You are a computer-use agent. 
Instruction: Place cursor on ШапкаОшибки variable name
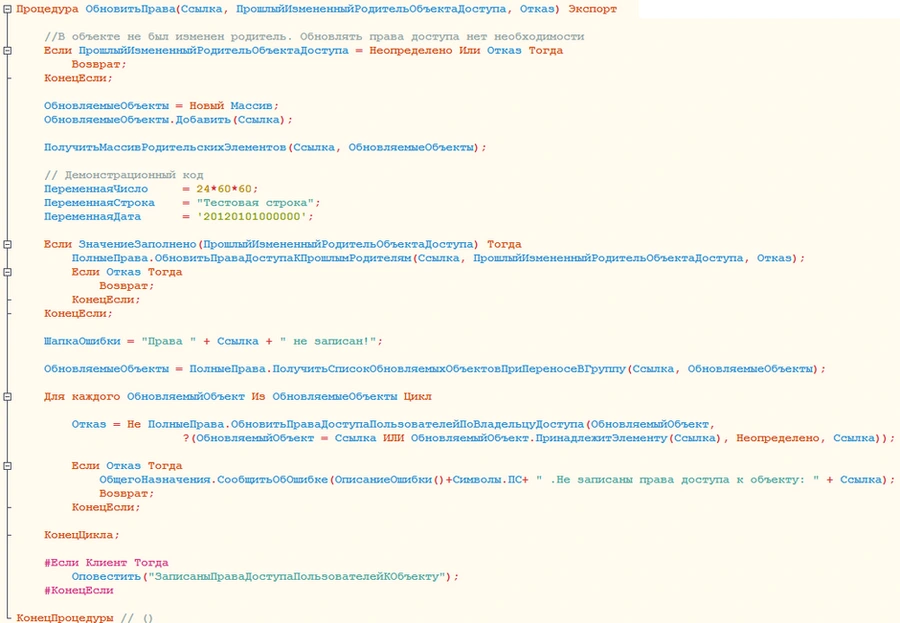pyautogui.click(x=82, y=341)
